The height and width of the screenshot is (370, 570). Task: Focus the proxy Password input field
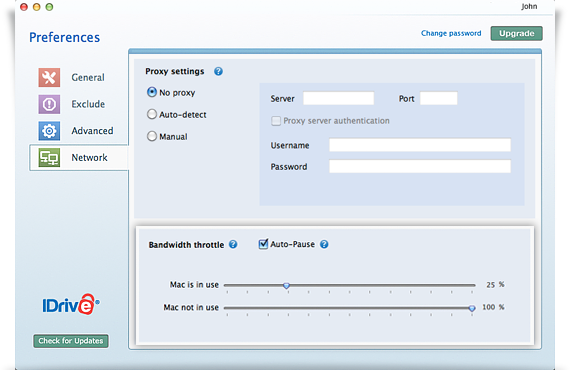(420, 166)
